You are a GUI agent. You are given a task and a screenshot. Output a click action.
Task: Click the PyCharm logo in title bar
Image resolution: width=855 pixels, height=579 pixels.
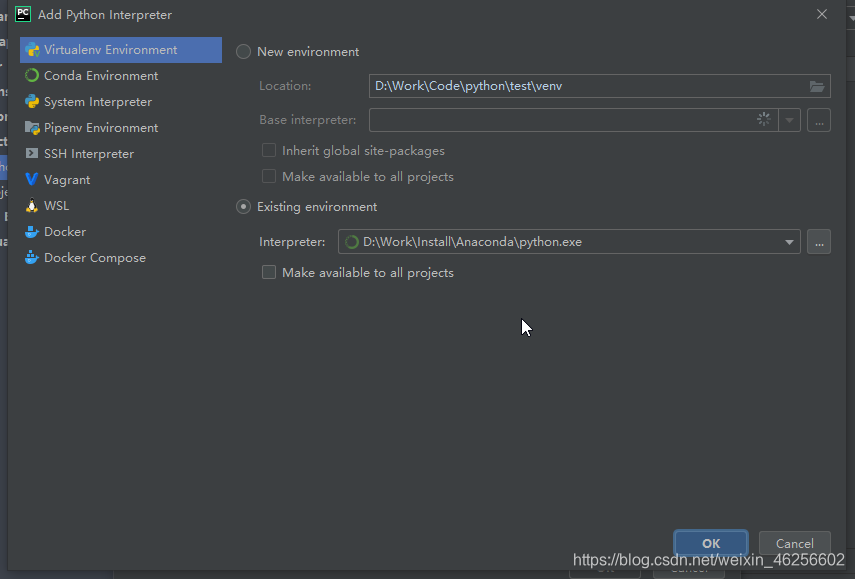point(23,14)
